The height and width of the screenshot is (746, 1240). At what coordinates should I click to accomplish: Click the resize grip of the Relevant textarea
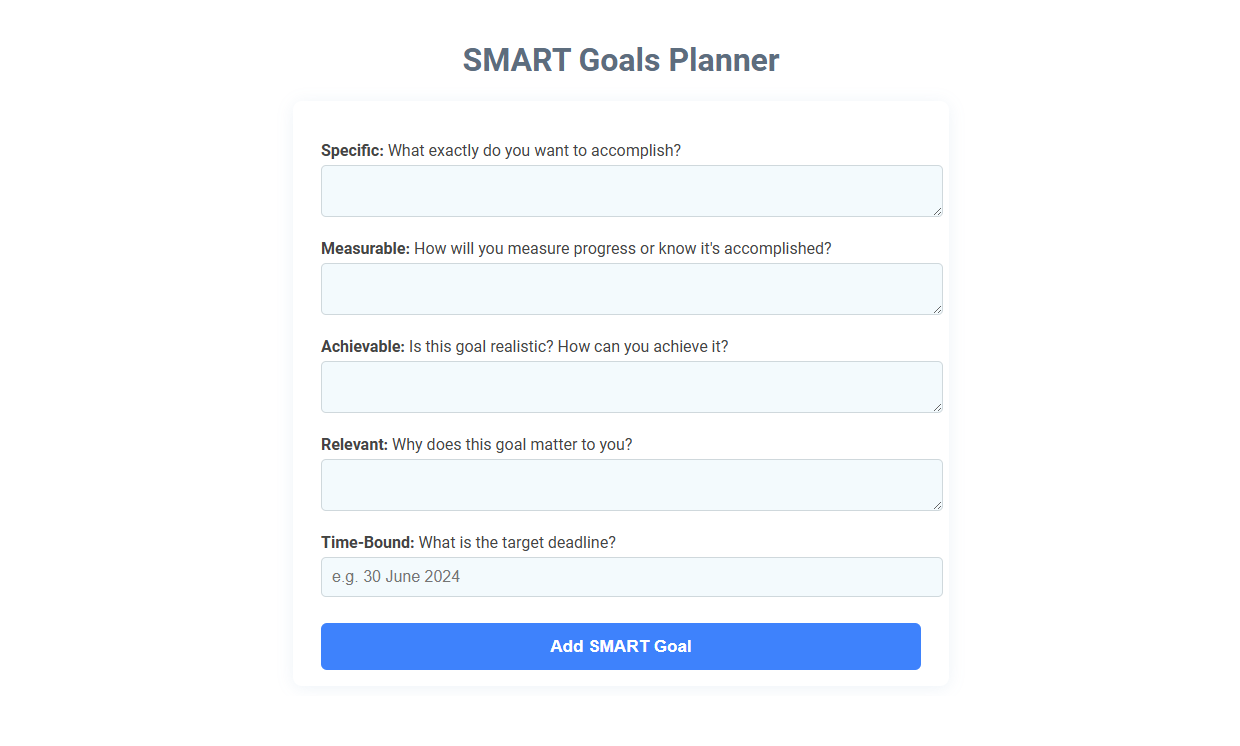937,504
